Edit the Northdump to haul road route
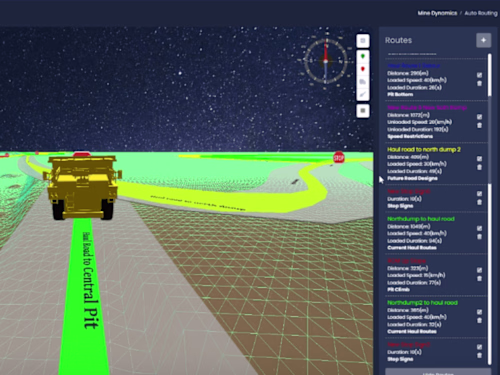Image resolution: width=500 pixels, height=375 pixels. tap(479, 228)
